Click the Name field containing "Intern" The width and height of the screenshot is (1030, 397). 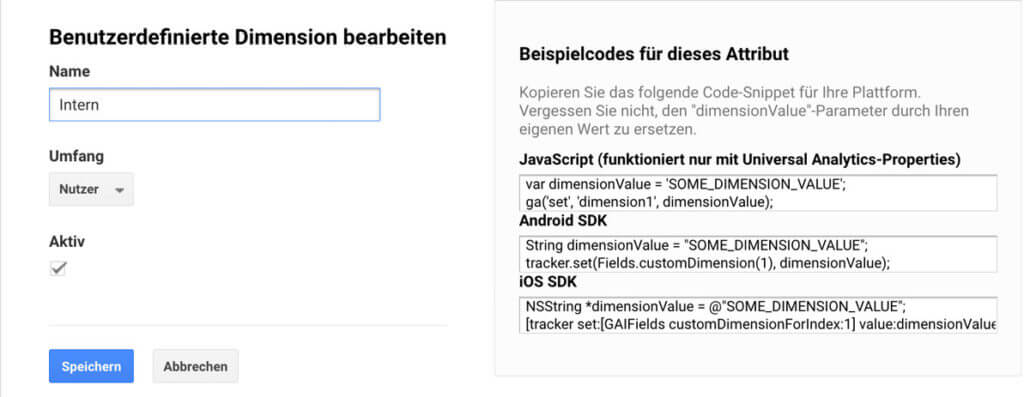point(214,105)
